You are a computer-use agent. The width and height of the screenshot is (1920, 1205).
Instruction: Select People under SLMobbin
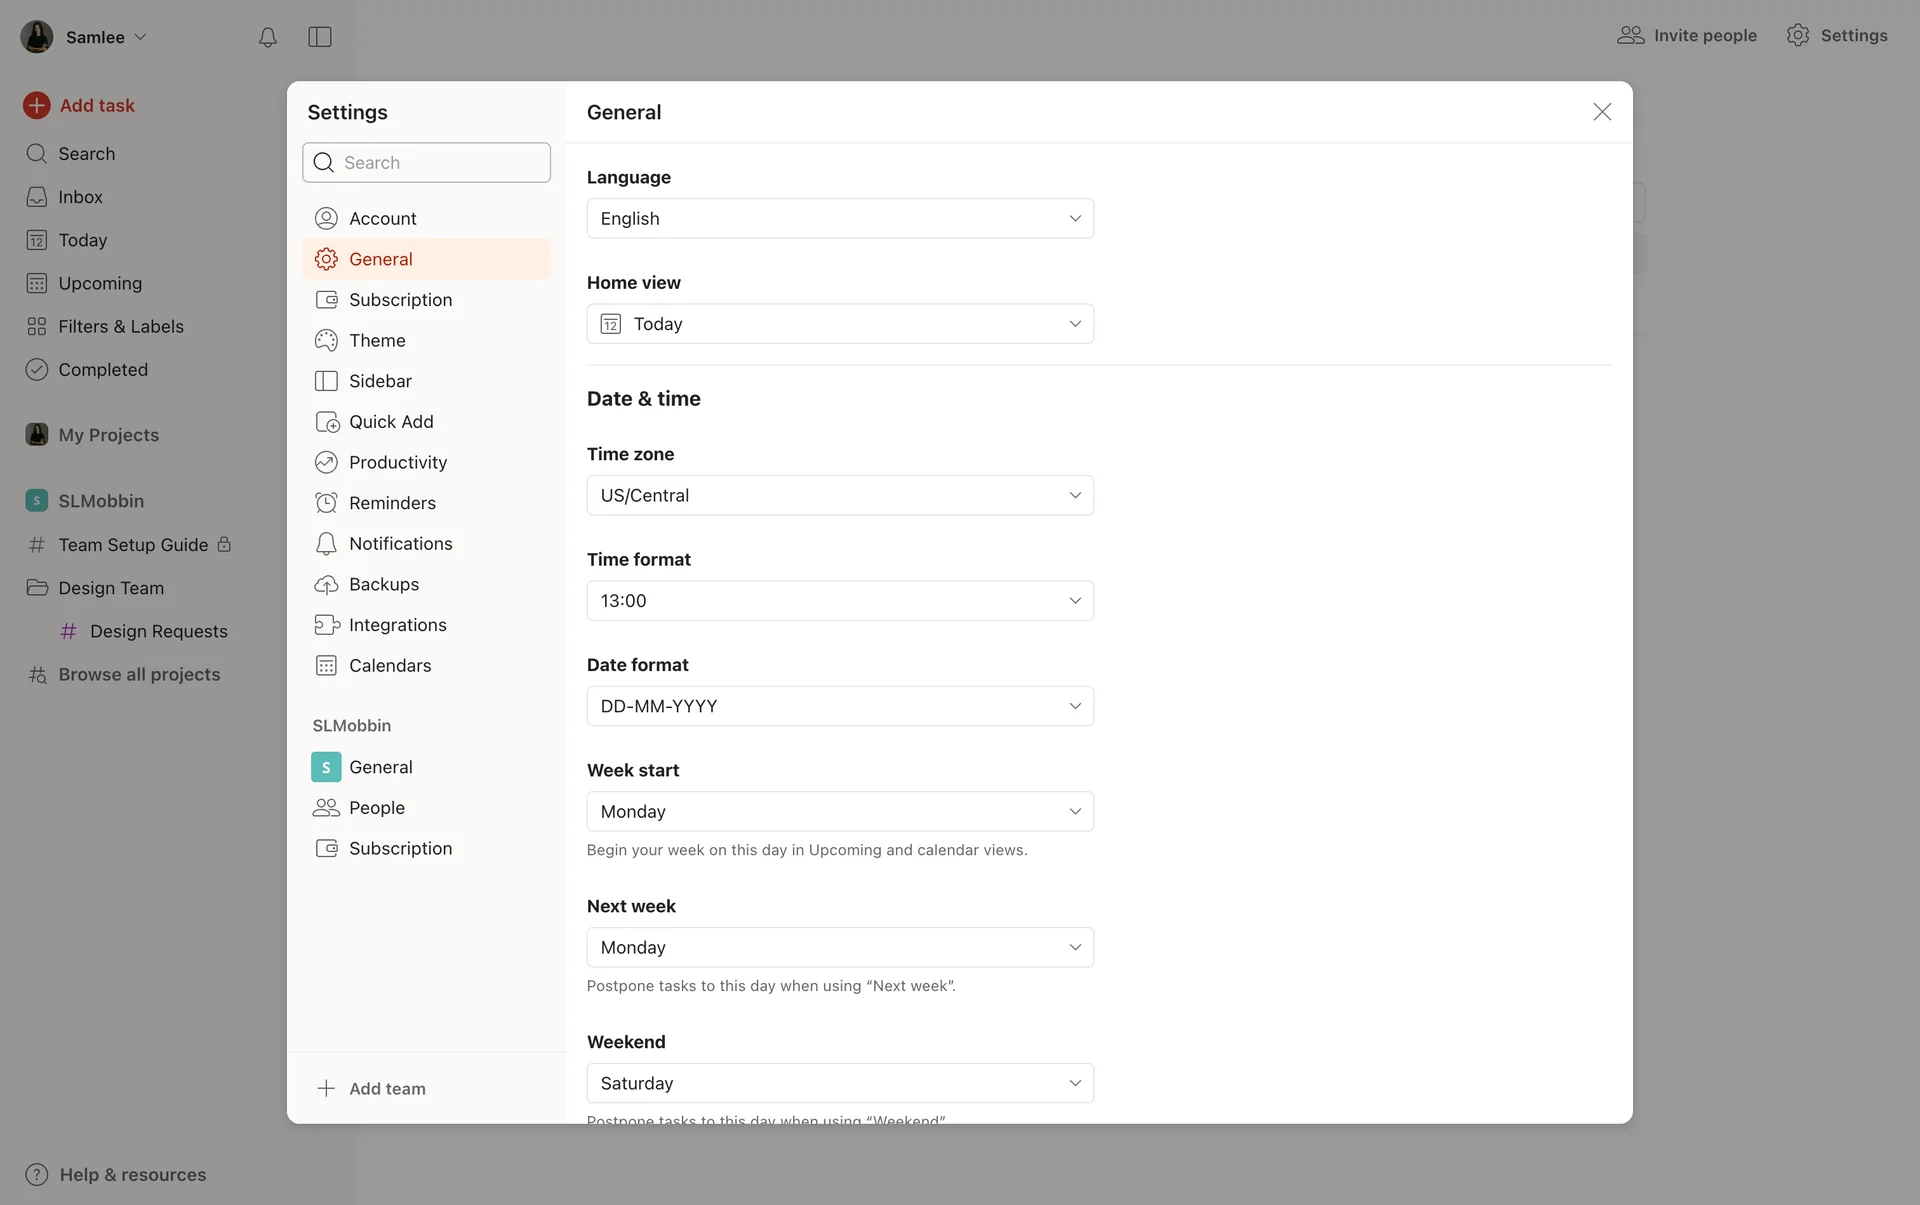tap(376, 808)
